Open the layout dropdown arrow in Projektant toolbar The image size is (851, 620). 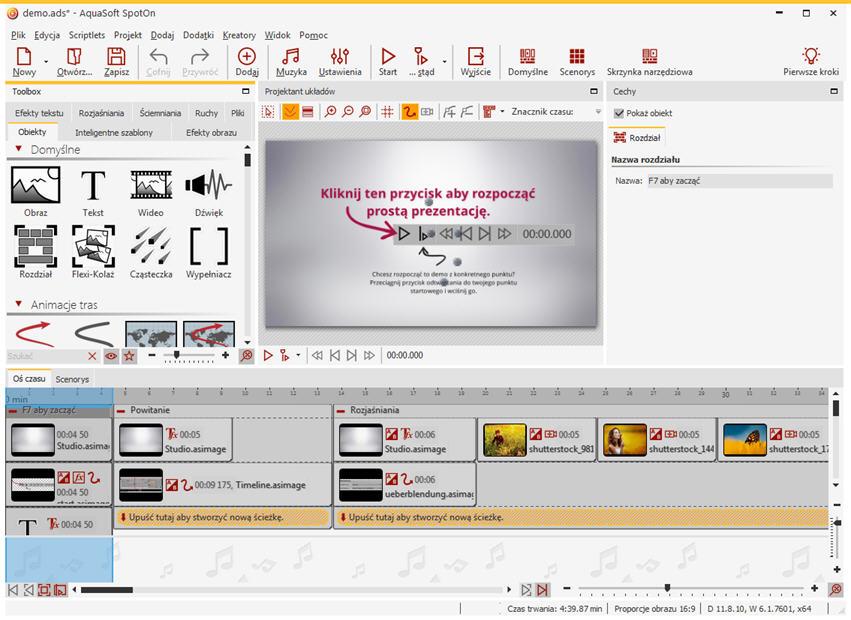click(502, 112)
